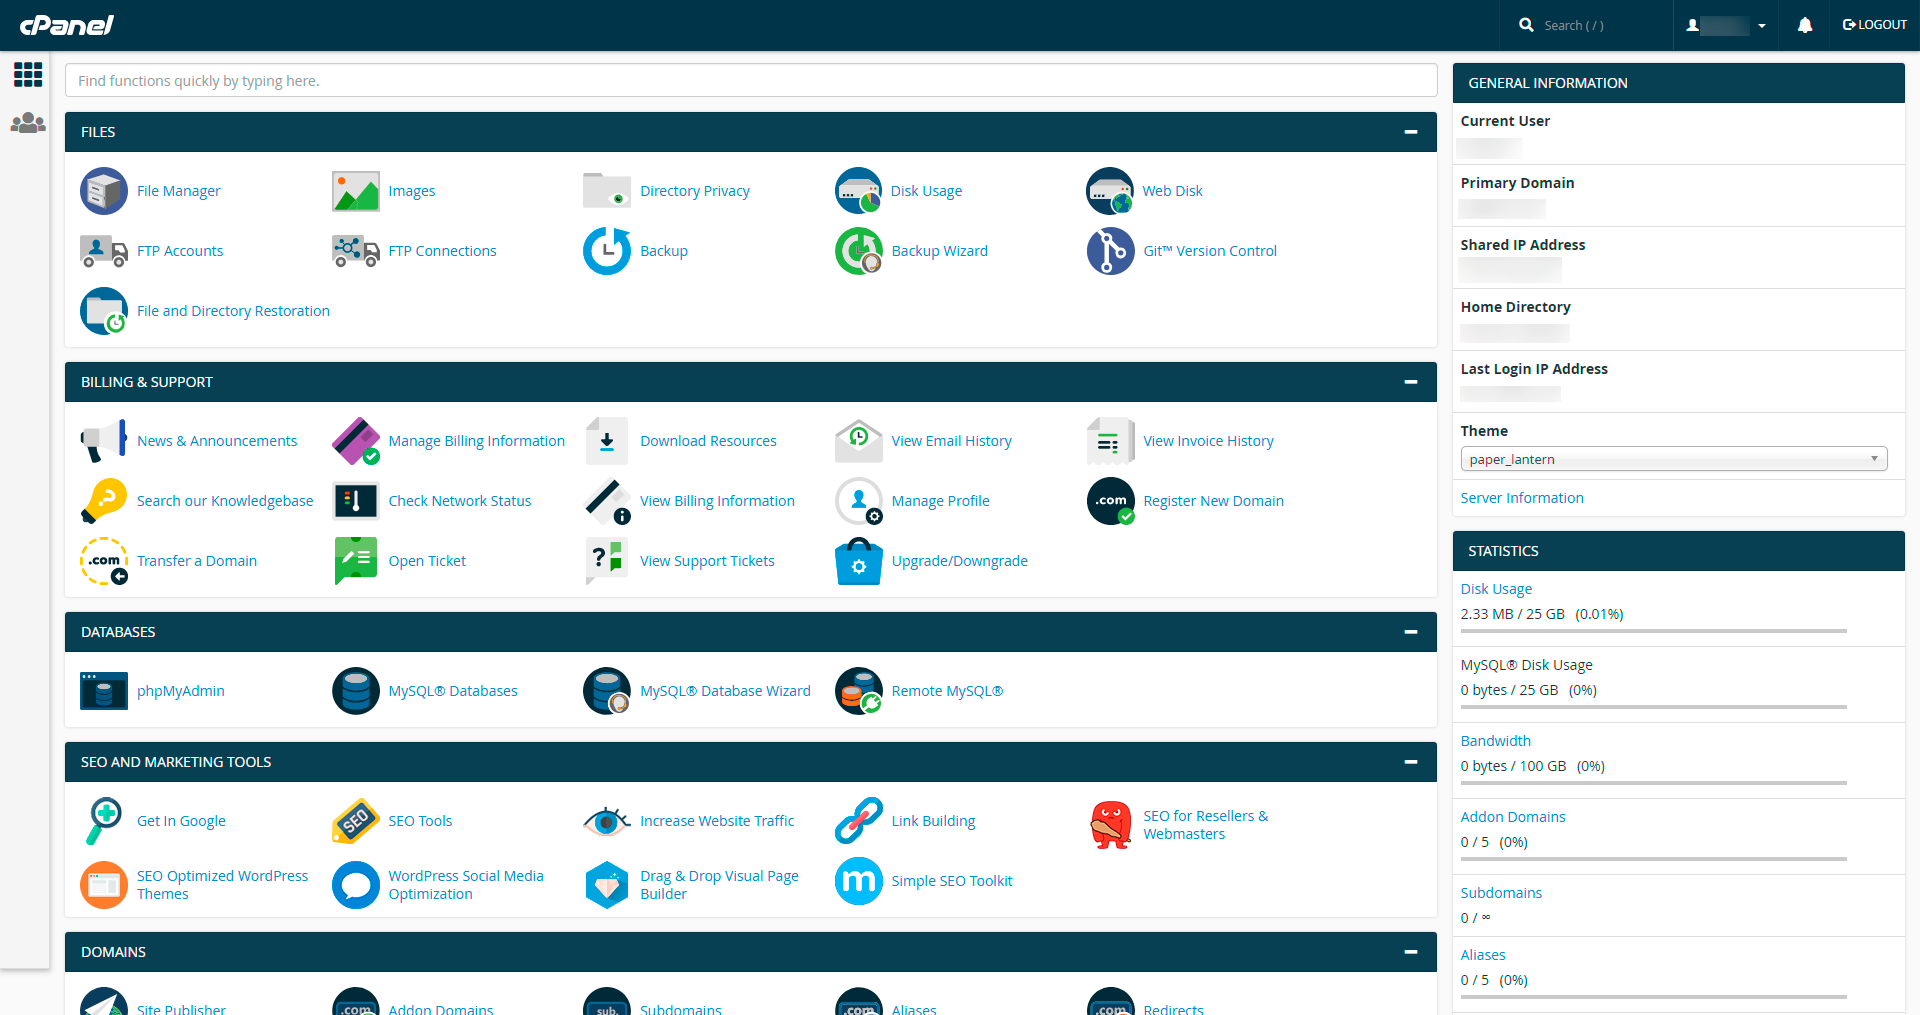Open View Billing Information link
The width and height of the screenshot is (1920, 1015).
pyautogui.click(x=717, y=501)
